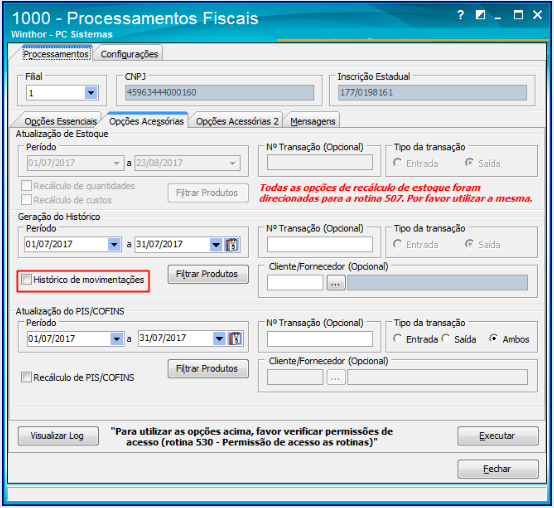Viewport: 554px width, 508px height.
Task: Select Saída in Atualização de Estoque
Action: click(469, 163)
